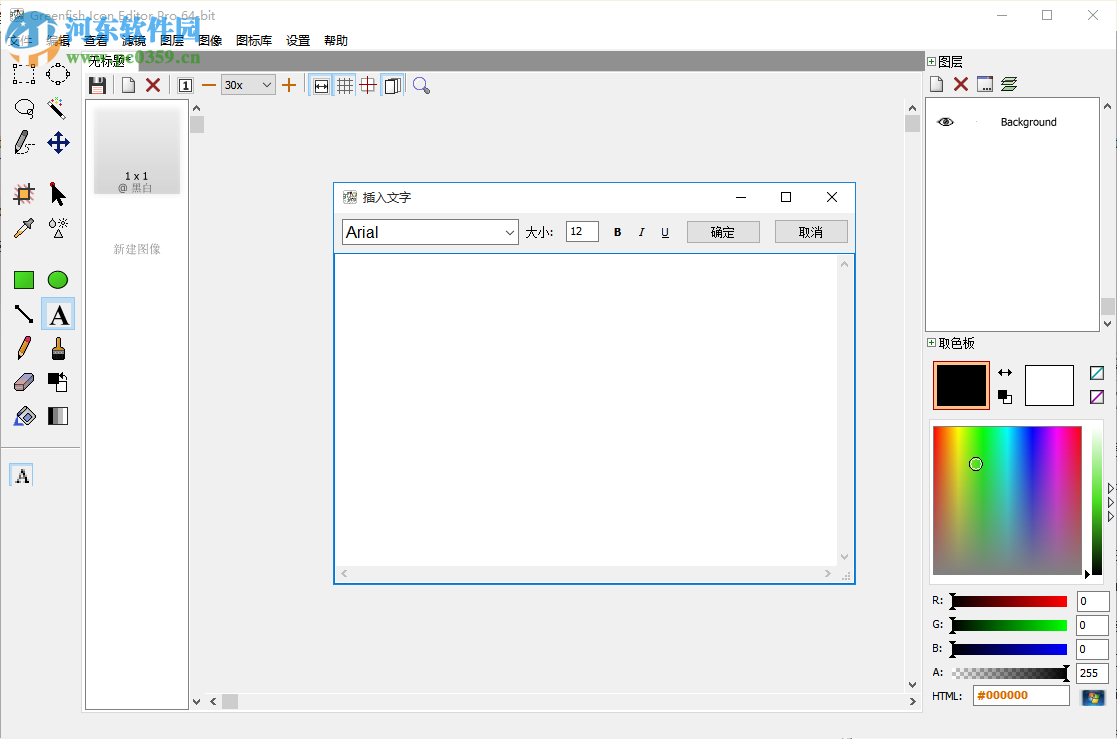
Task: Click the save icon in the toolbar
Action: pos(97,85)
